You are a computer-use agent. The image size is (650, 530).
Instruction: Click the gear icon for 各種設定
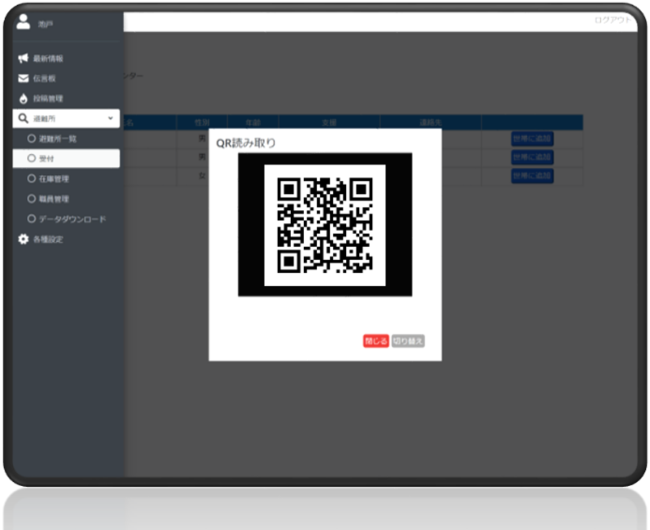23,239
